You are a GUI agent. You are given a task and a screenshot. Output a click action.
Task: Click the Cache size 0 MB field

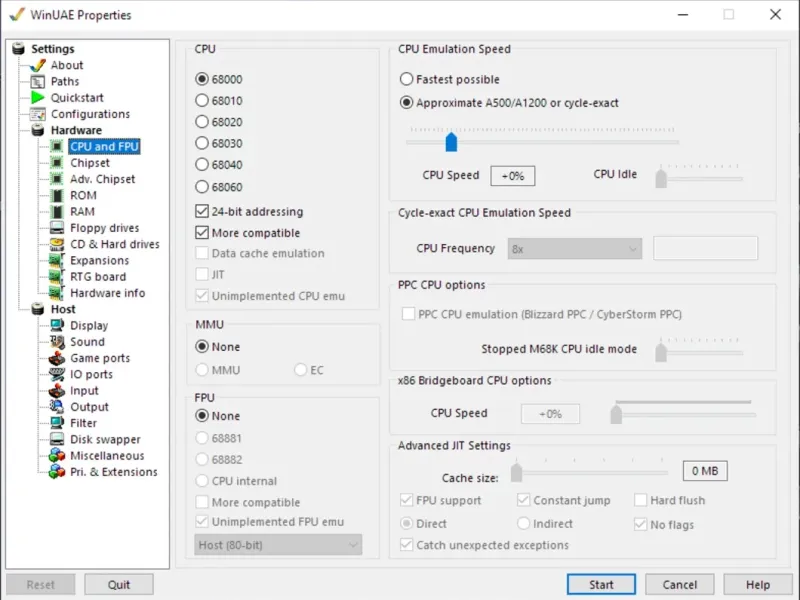pos(705,471)
